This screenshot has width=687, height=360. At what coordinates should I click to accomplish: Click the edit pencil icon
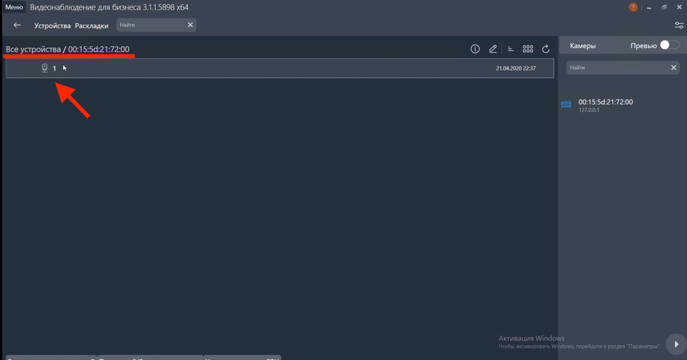pos(493,49)
